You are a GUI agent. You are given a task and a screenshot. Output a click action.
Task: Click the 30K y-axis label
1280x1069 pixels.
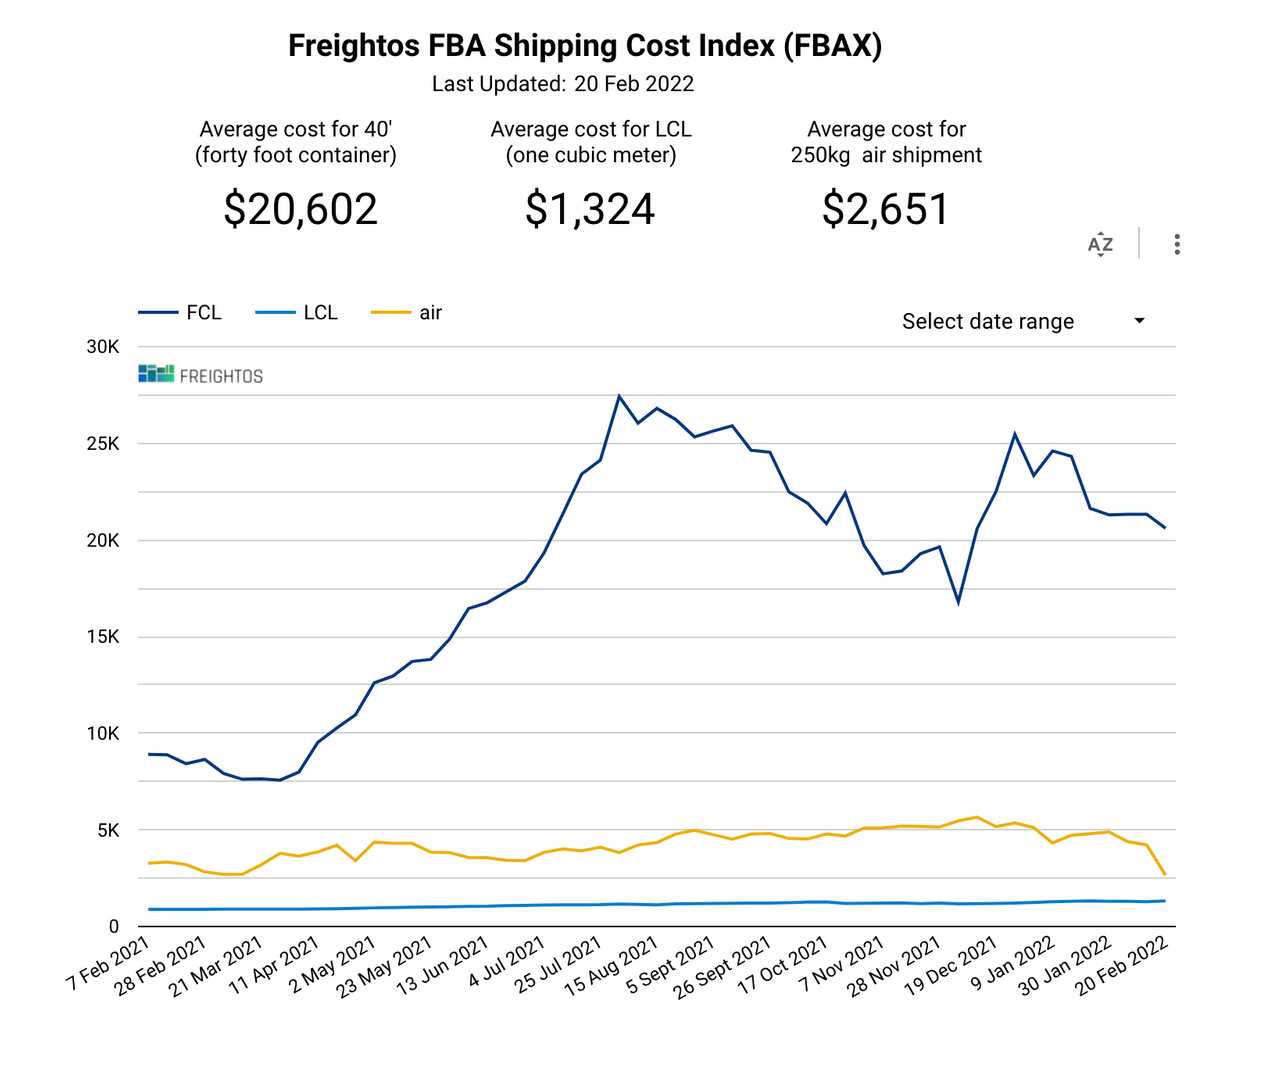pyautogui.click(x=103, y=347)
